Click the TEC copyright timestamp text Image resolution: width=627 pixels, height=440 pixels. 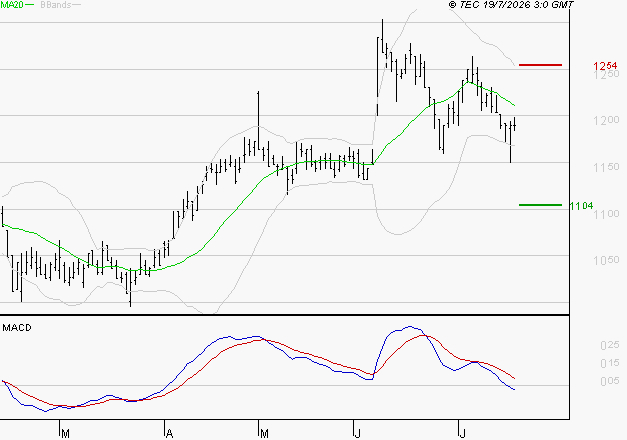511,5
